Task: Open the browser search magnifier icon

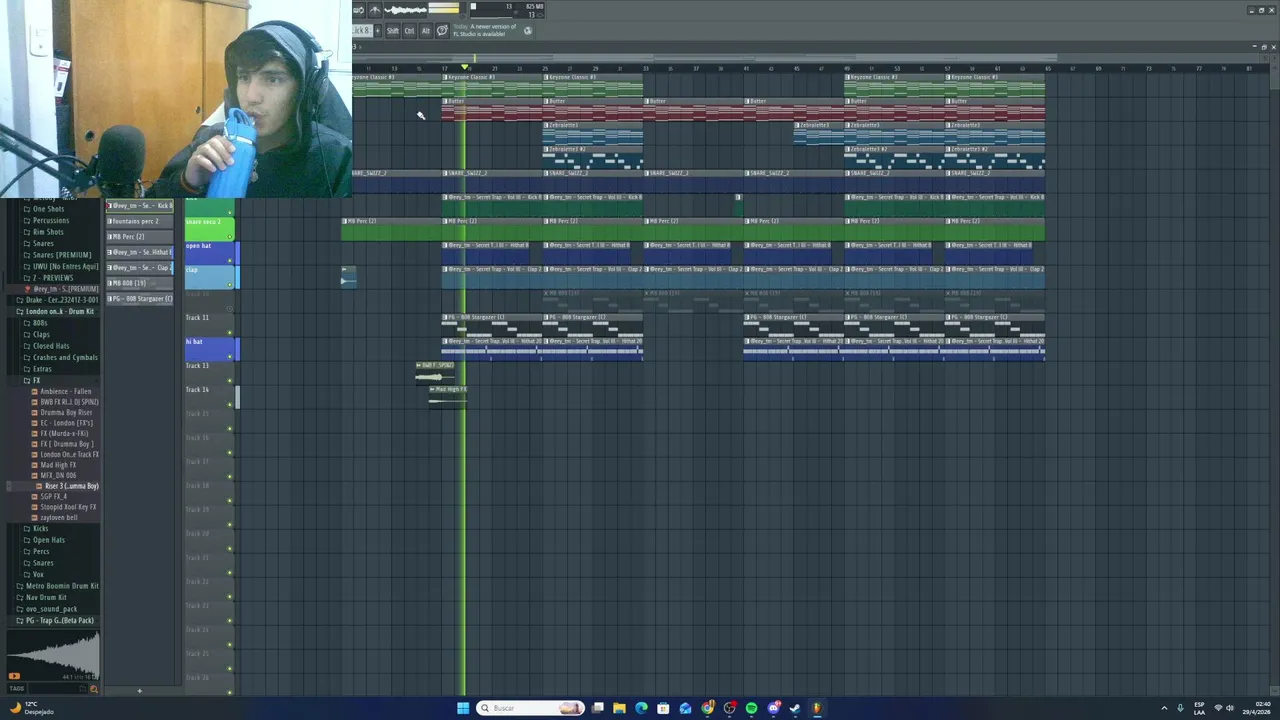Action: pyautogui.click(x=94, y=689)
